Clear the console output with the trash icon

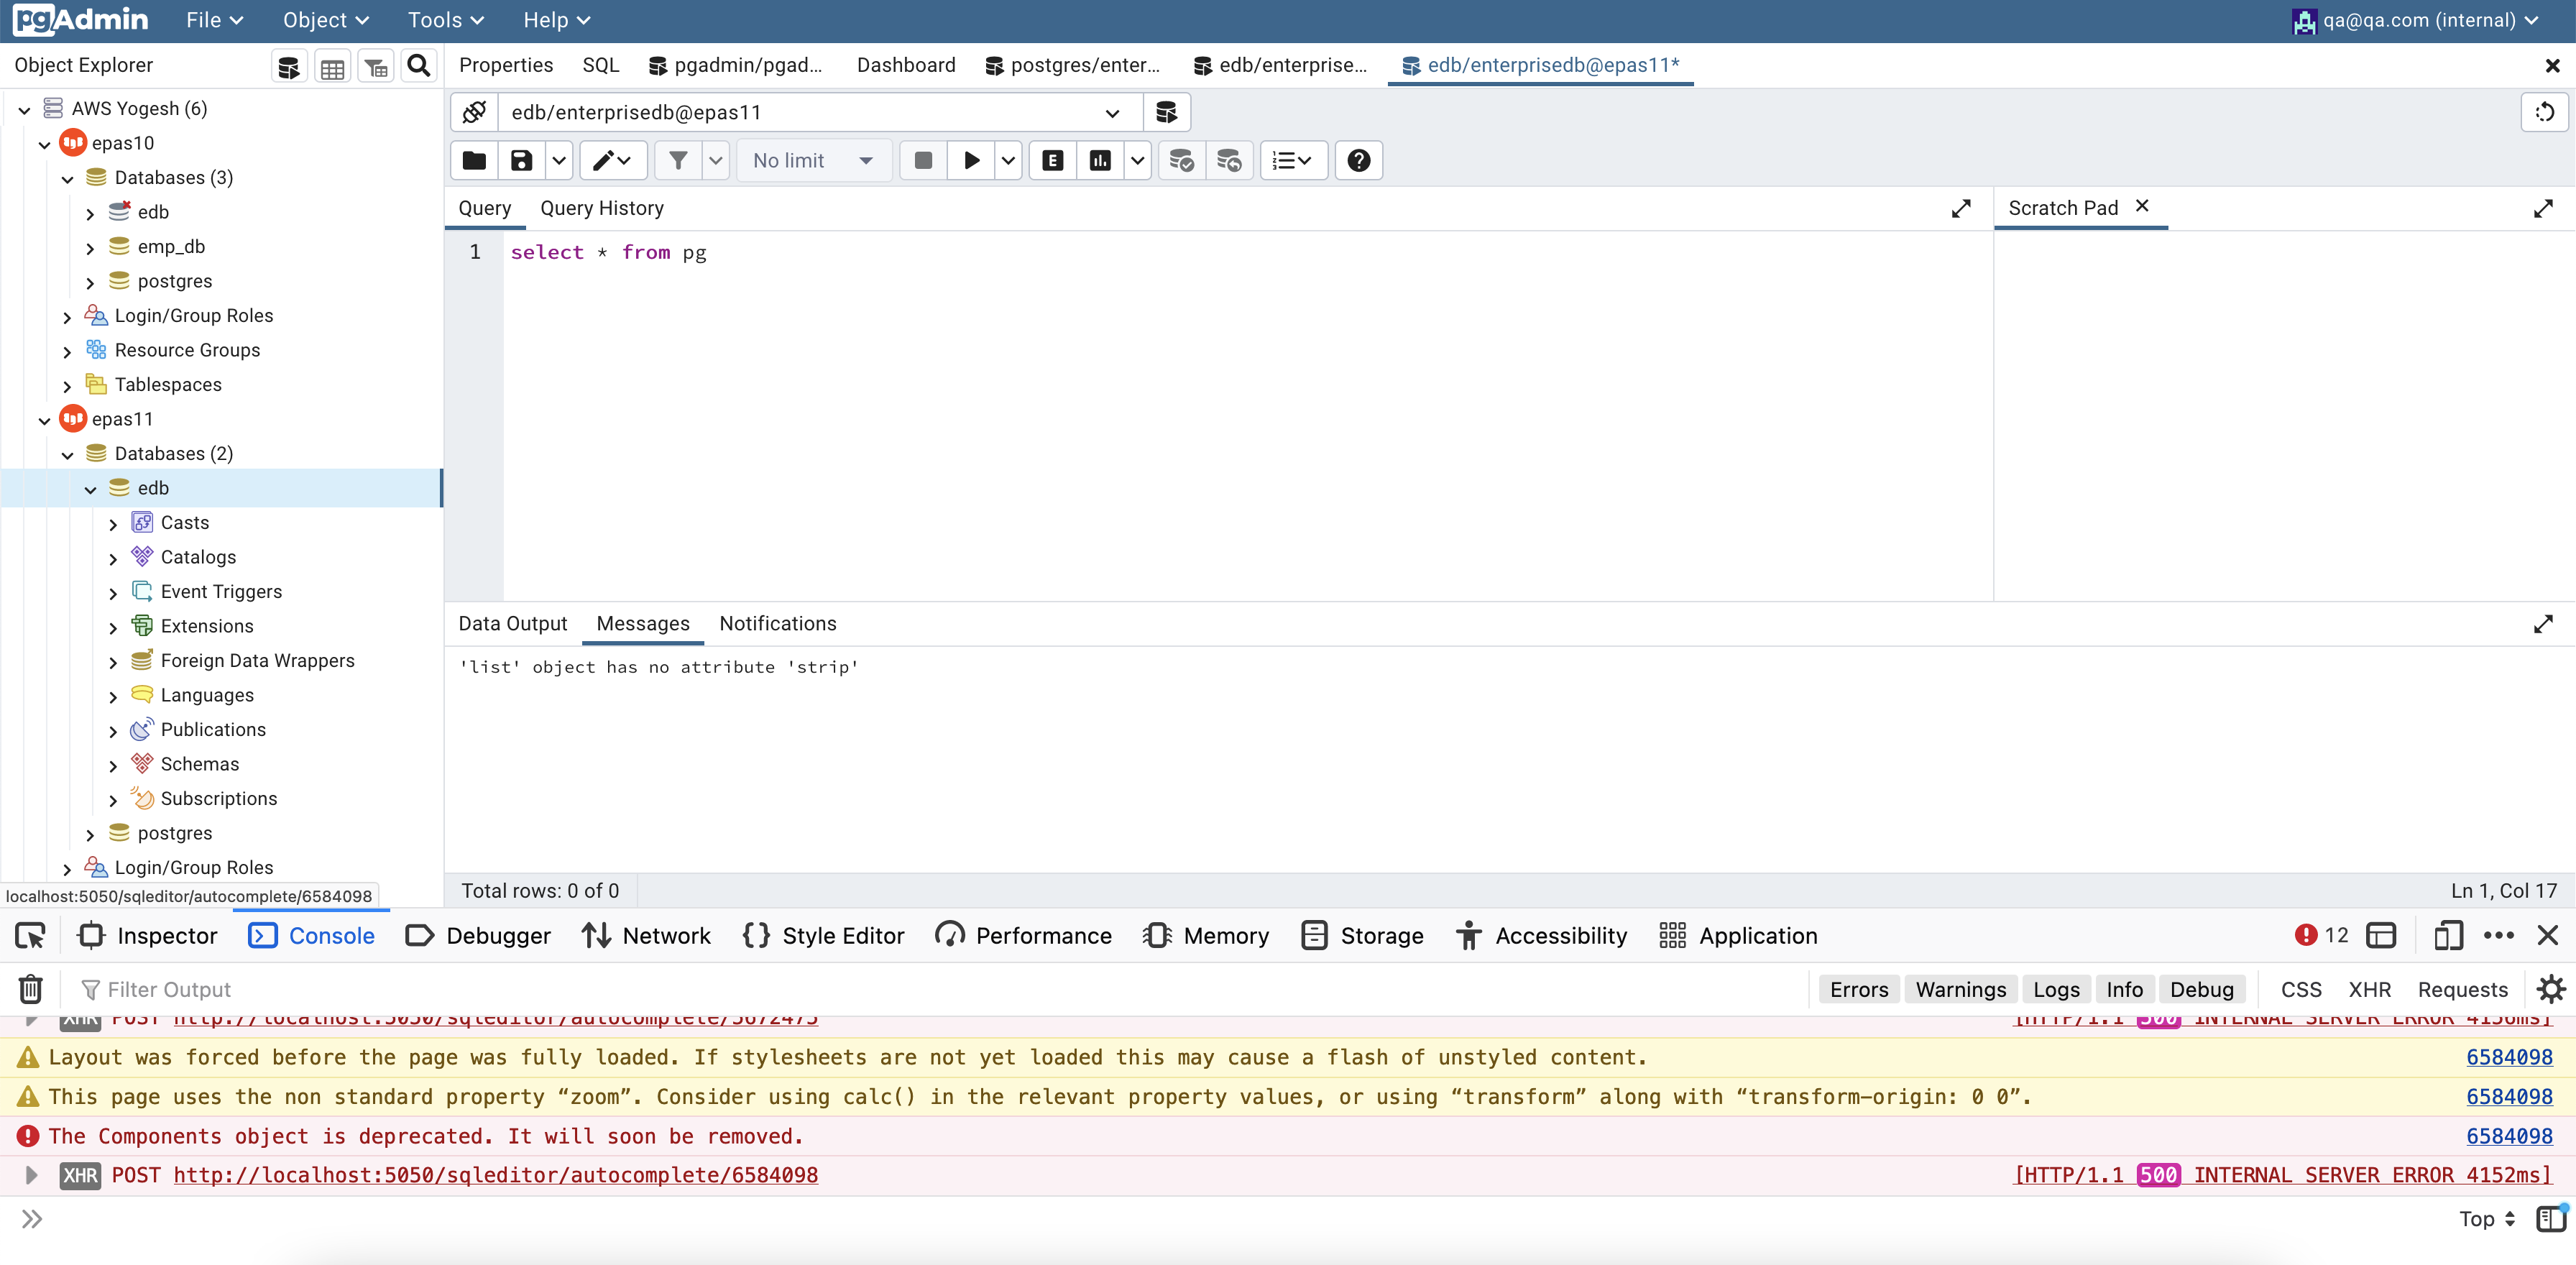click(29, 989)
